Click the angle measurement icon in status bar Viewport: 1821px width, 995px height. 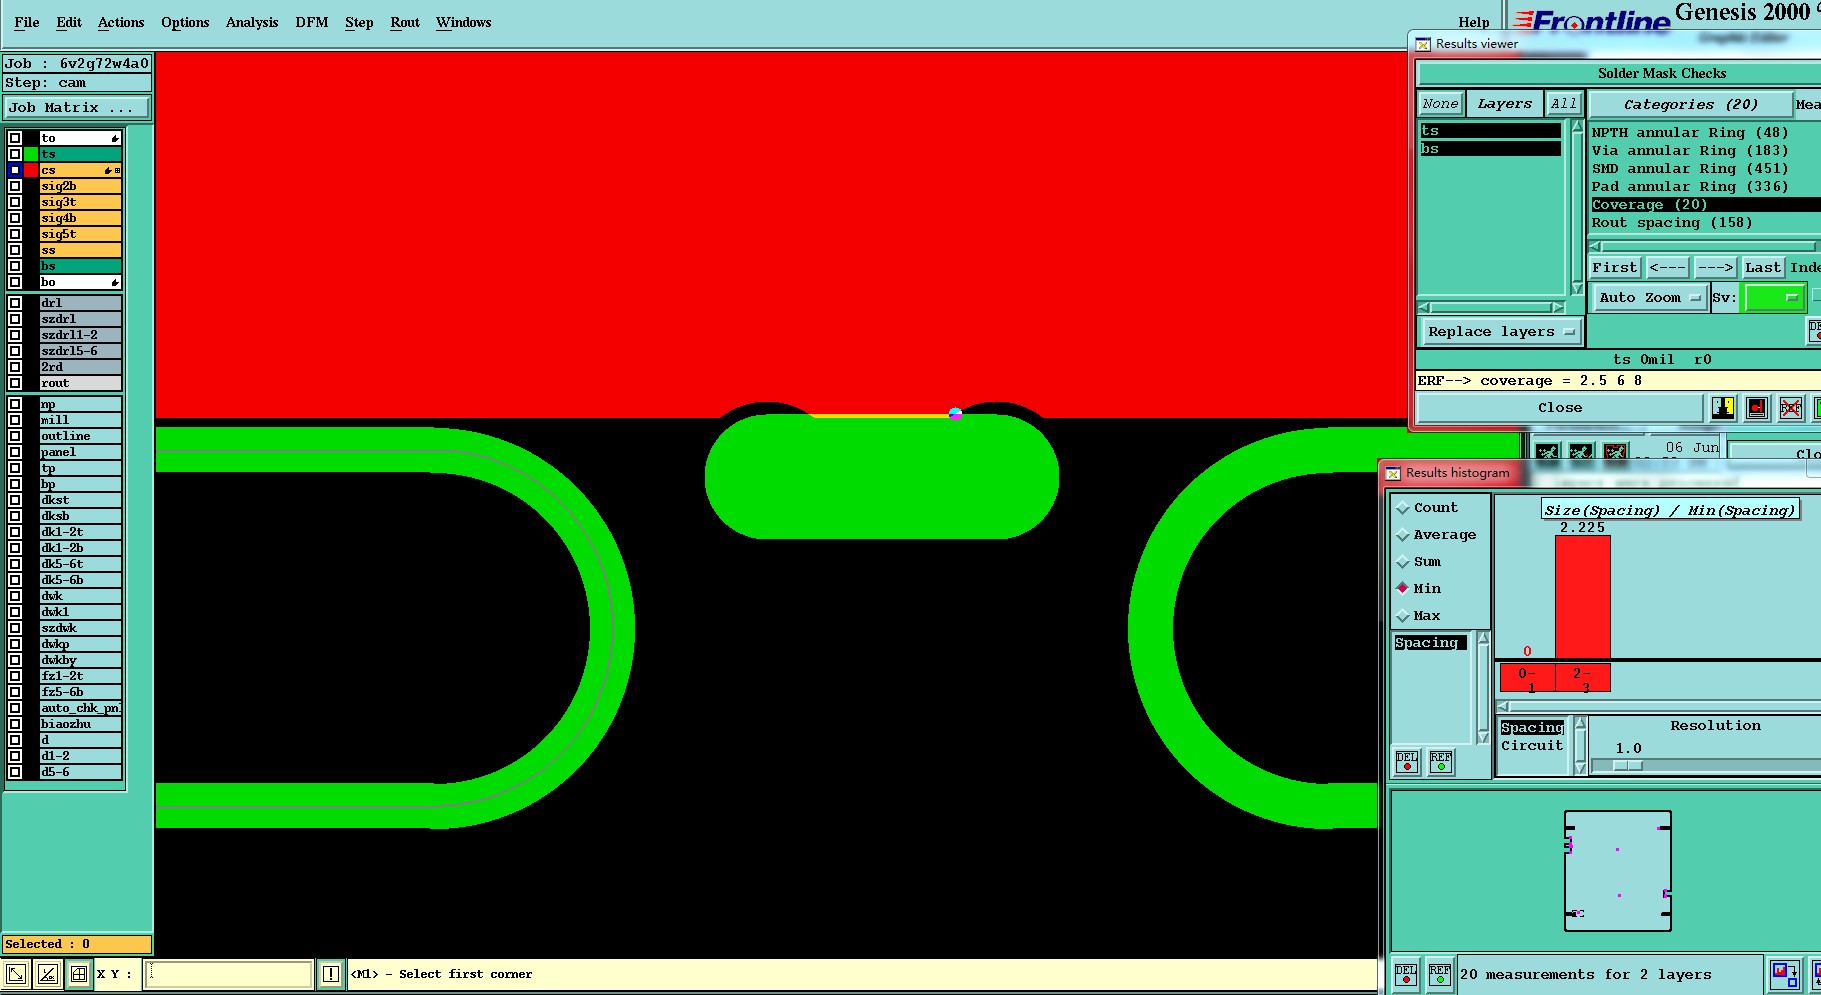pyautogui.click(x=47, y=974)
